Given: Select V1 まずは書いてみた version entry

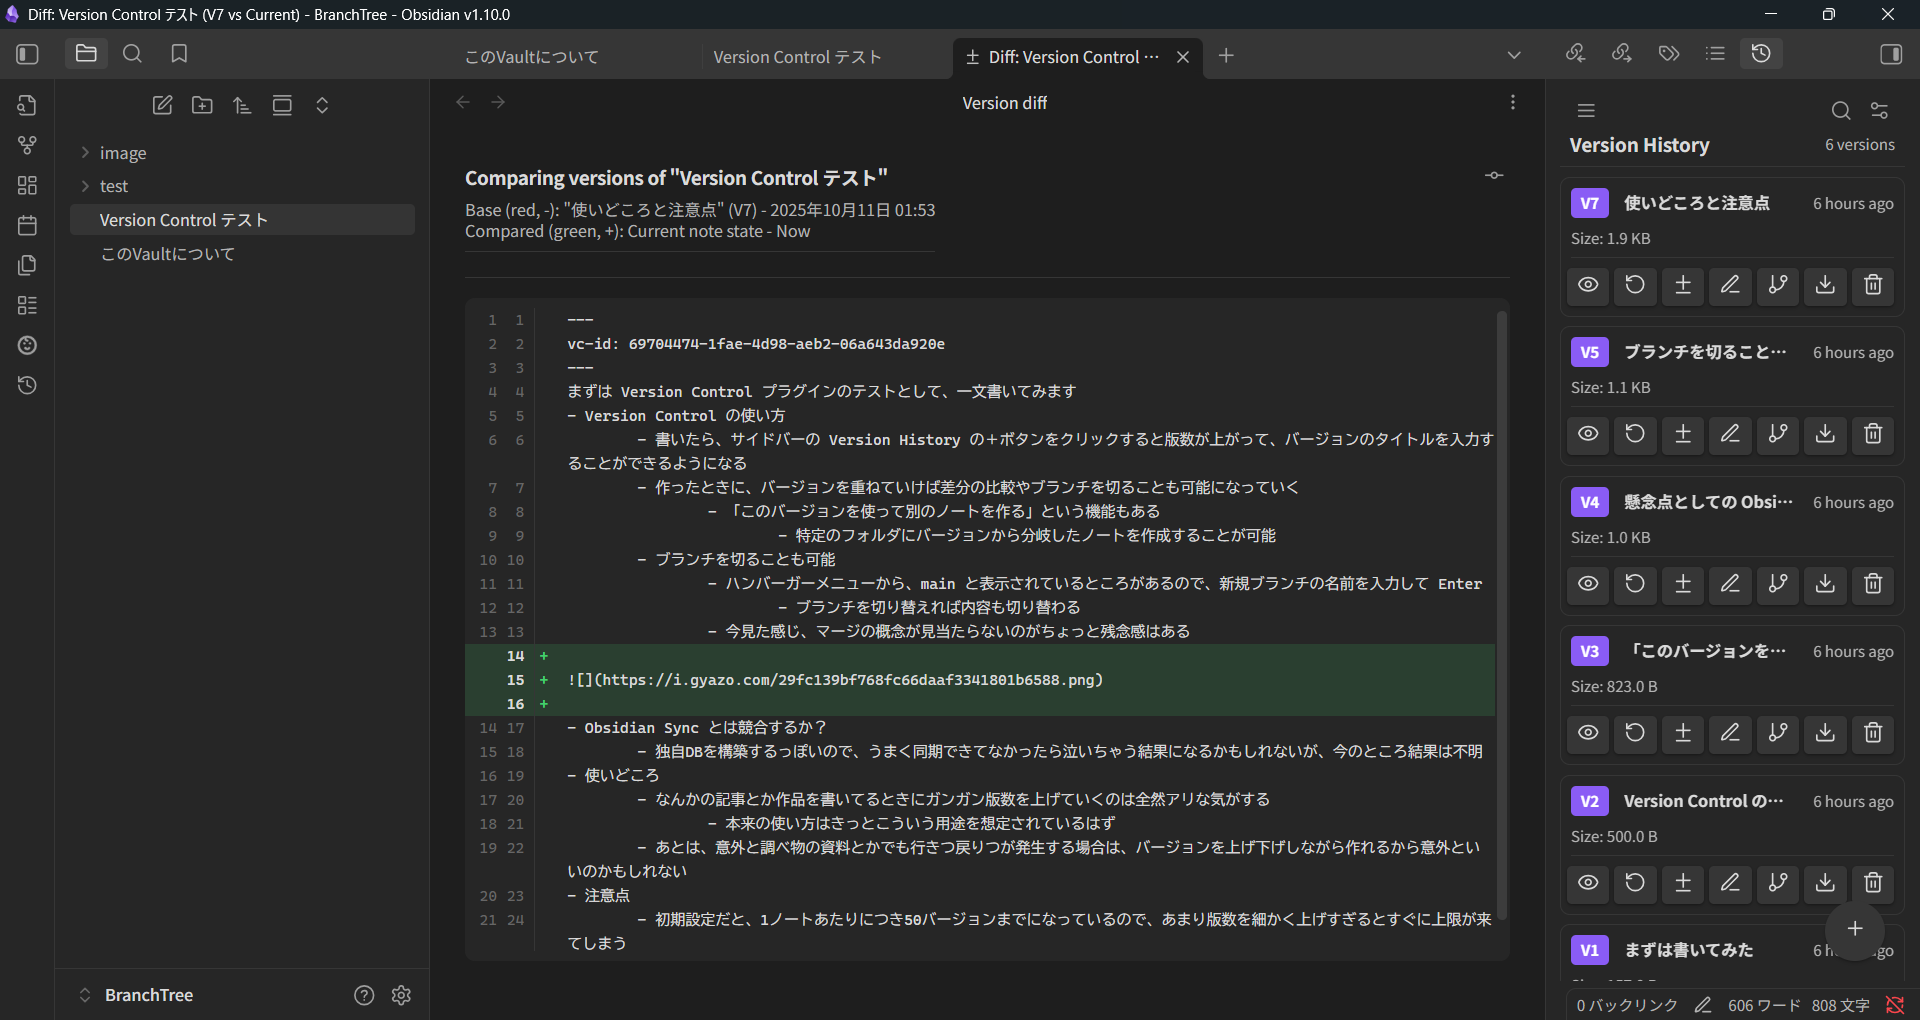Looking at the screenshot, I should pyautogui.click(x=1732, y=951).
